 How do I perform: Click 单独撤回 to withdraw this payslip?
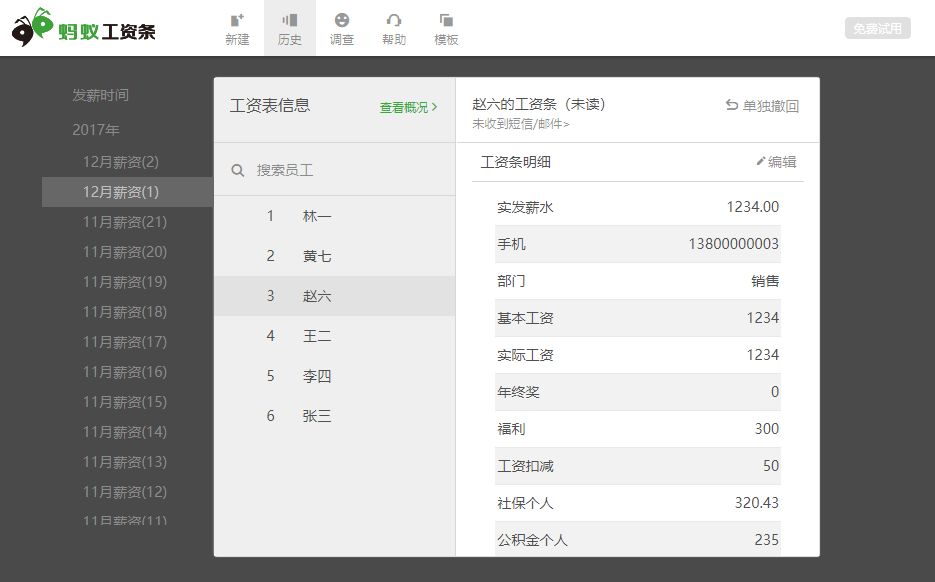coord(762,106)
